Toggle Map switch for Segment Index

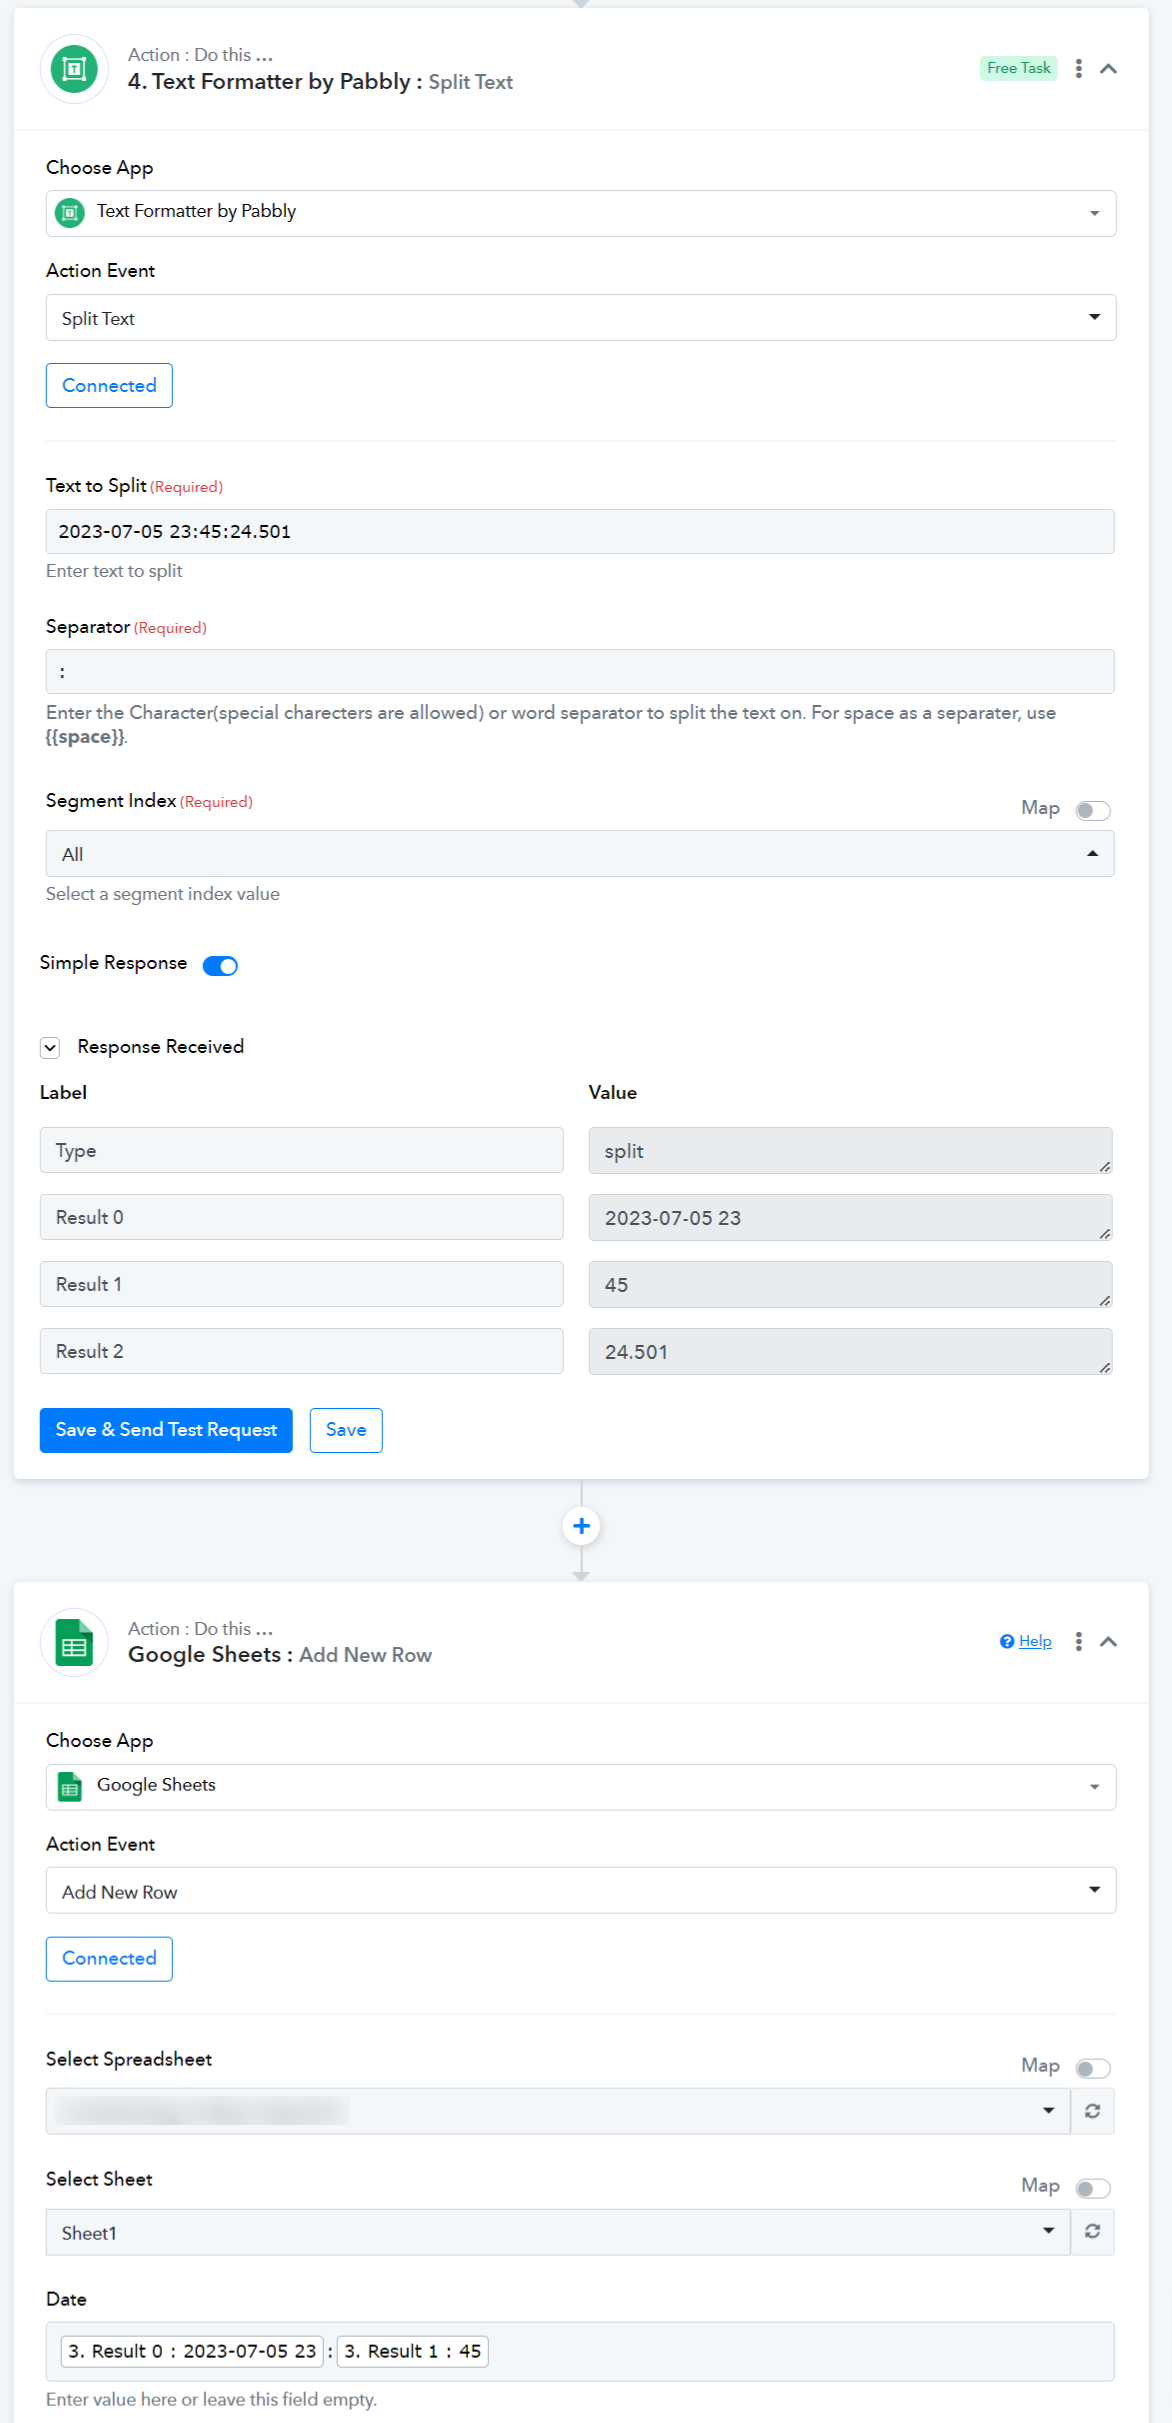[x=1093, y=810]
